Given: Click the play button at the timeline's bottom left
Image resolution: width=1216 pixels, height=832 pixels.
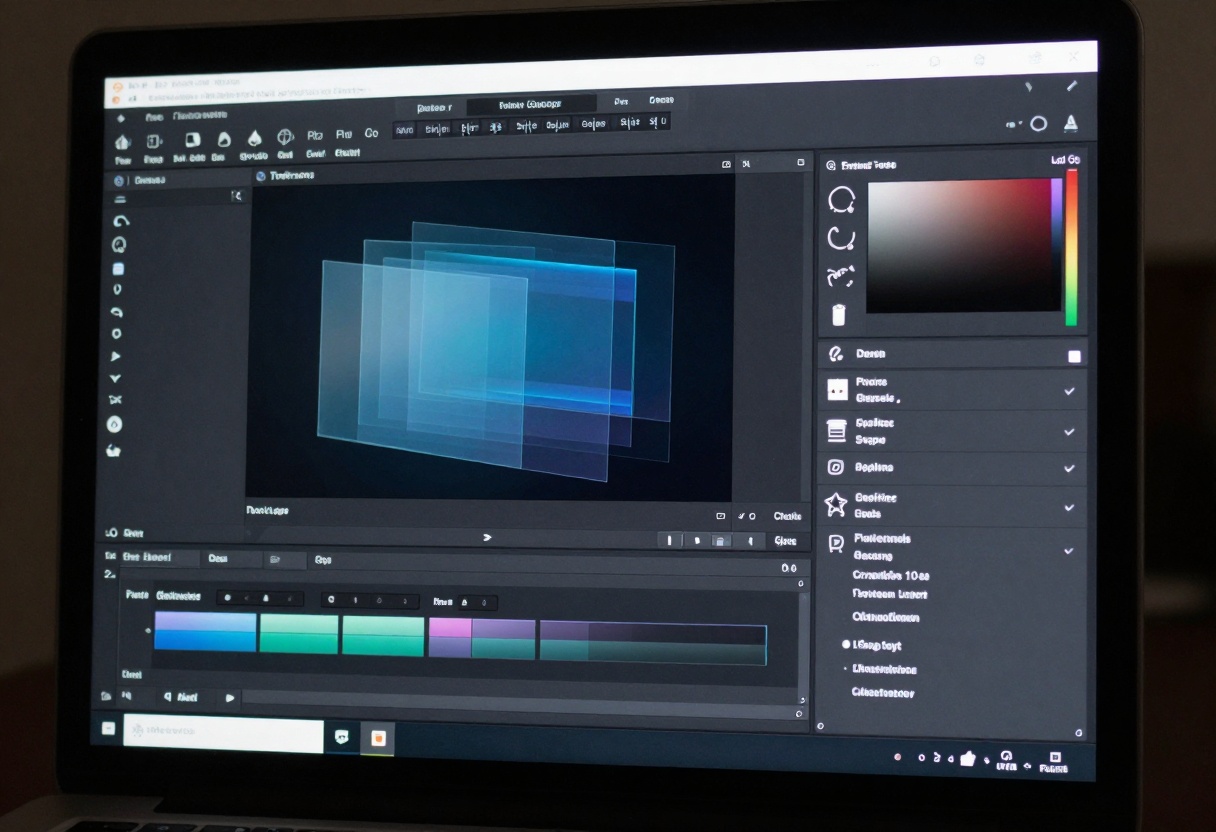Looking at the screenshot, I should (x=230, y=697).
